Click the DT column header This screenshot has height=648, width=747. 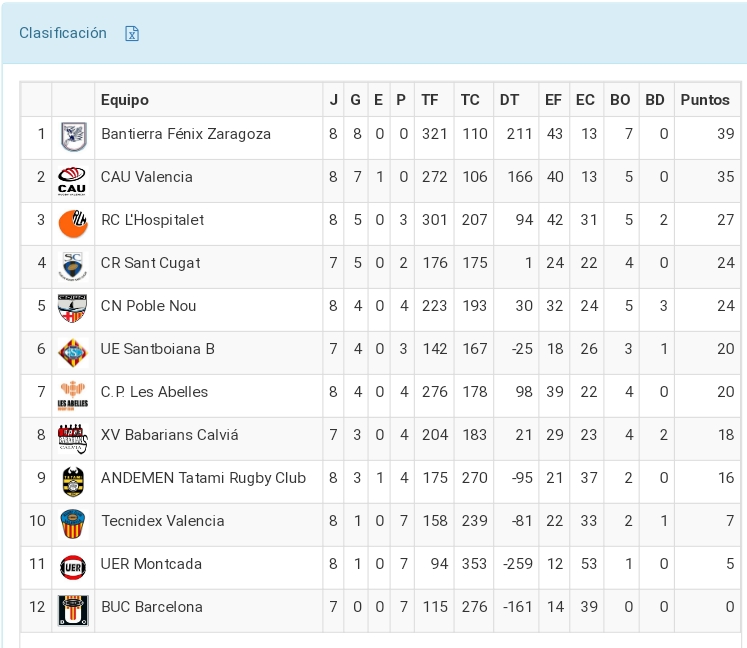click(510, 100)
